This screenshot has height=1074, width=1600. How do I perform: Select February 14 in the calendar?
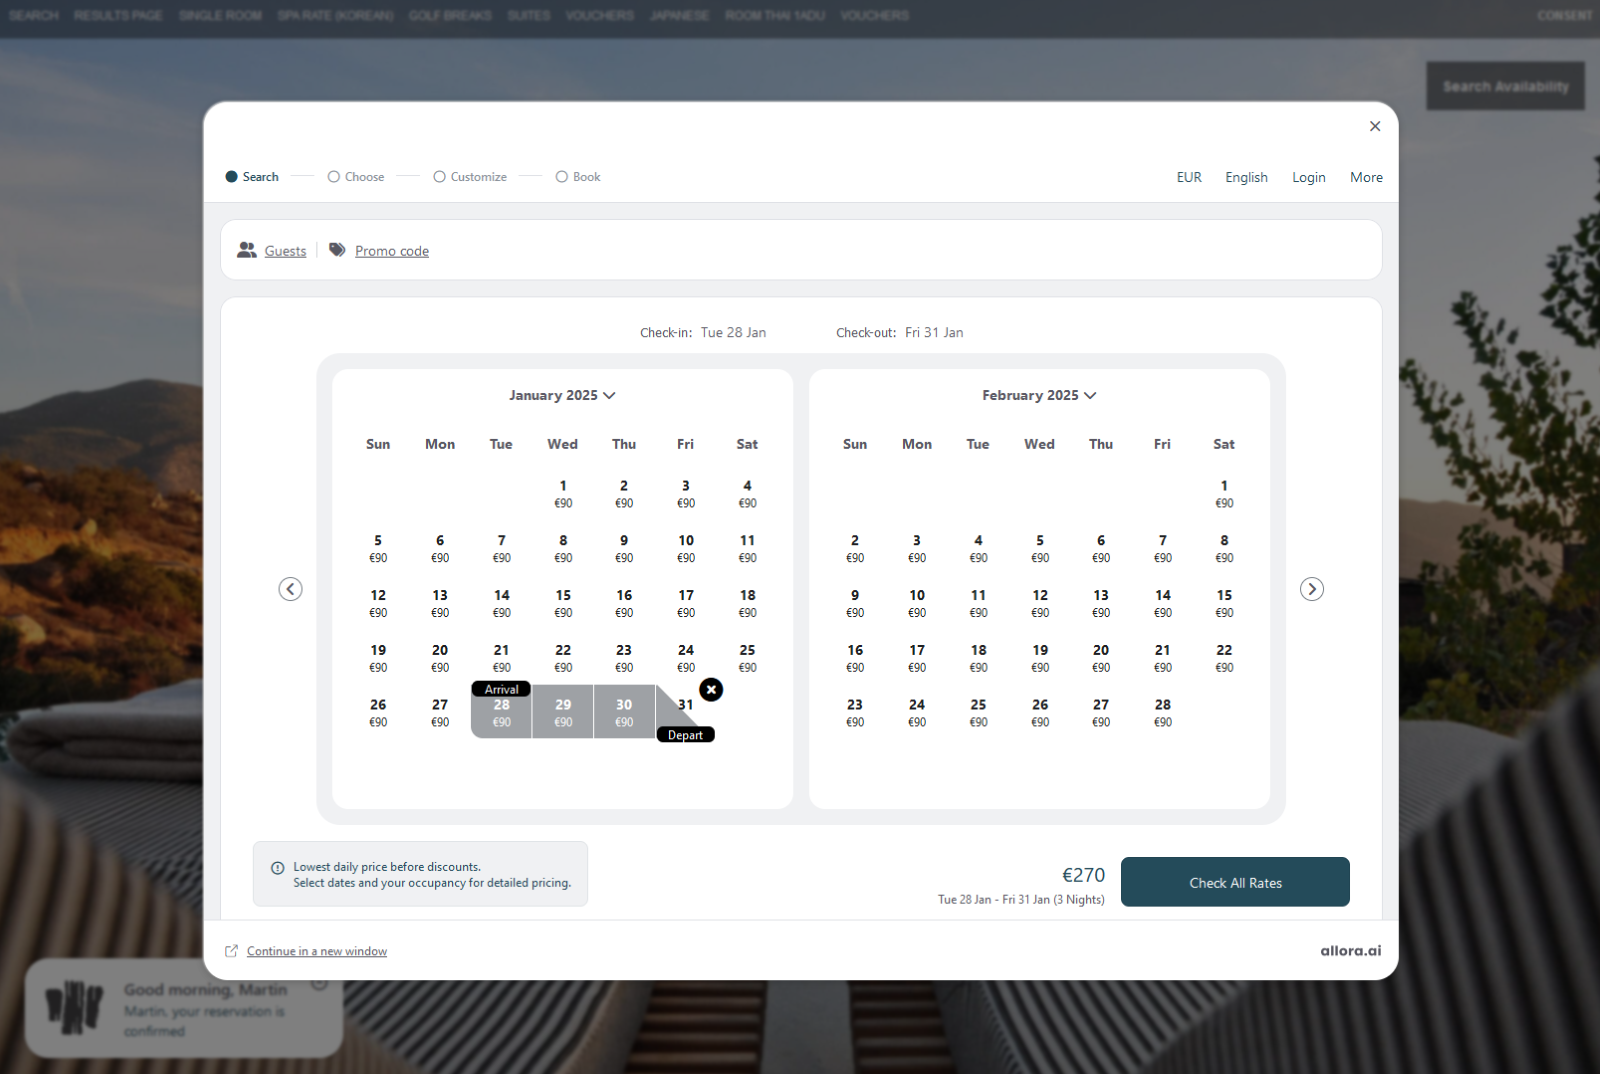1162,603
